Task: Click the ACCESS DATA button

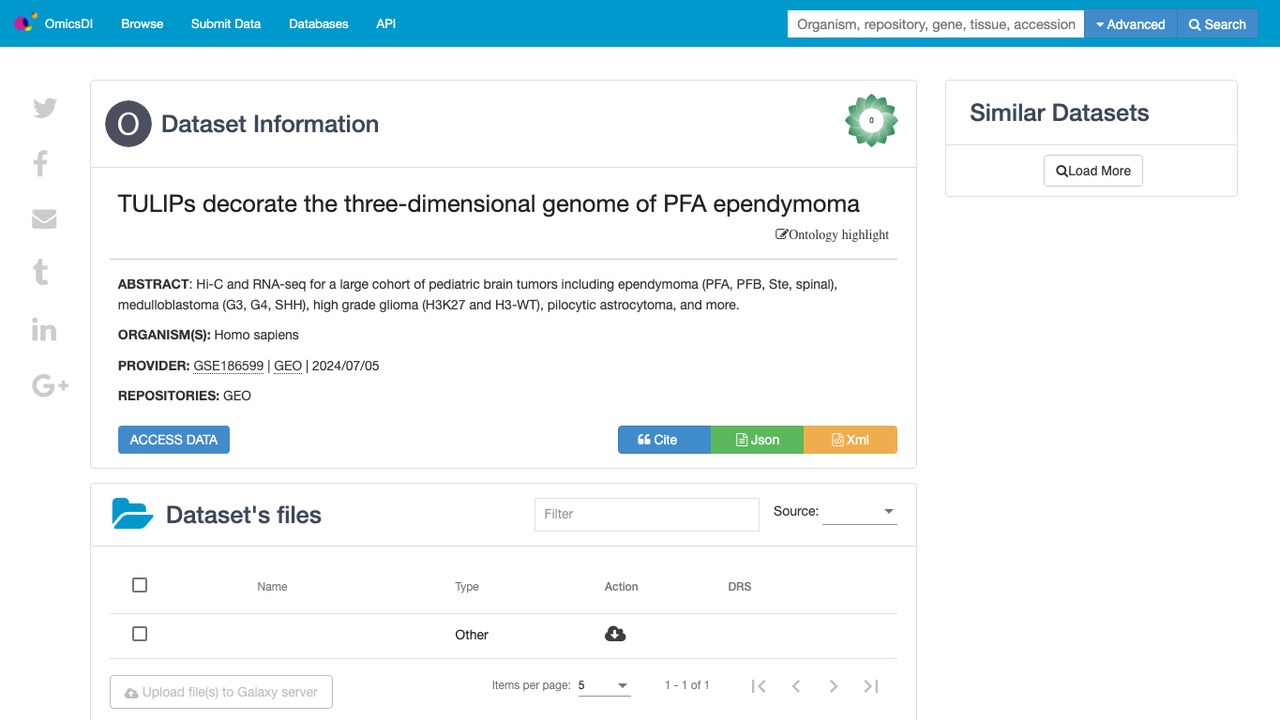Action: tap(174, 440)
